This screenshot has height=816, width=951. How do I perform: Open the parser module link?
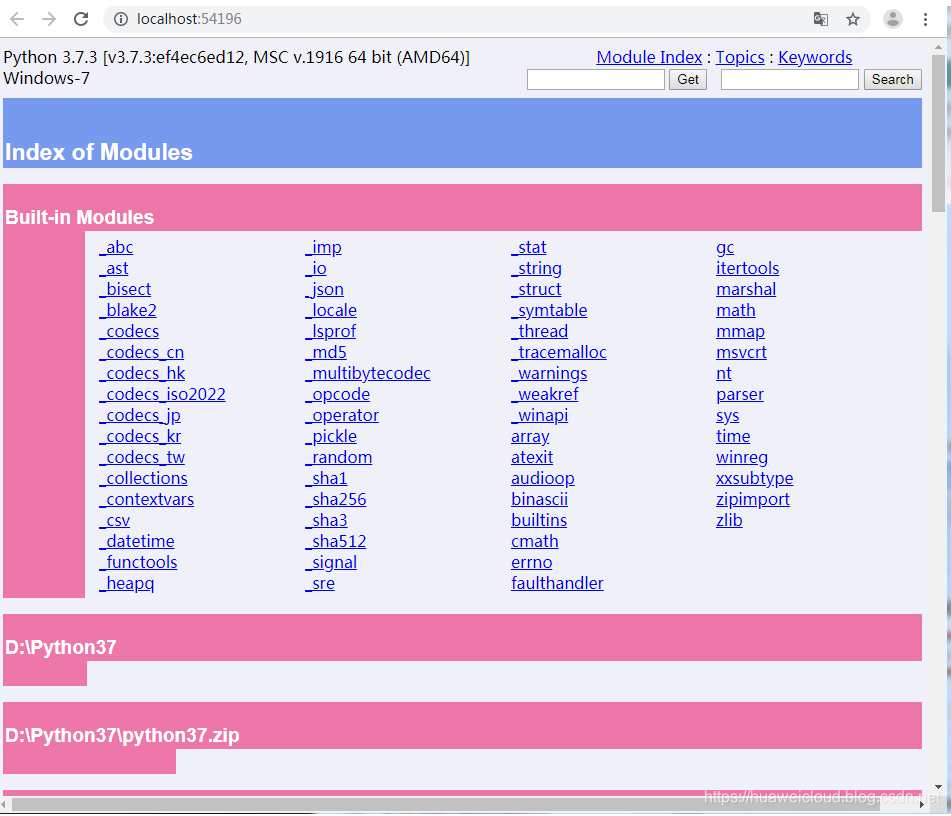click(740, 394)
